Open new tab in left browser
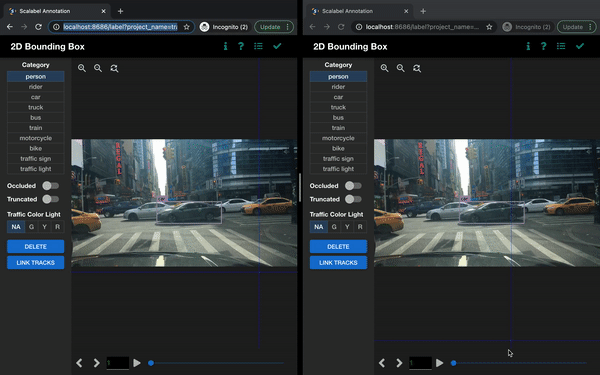Viewport: 600px width, 375px height. click(x=121, y=11)
